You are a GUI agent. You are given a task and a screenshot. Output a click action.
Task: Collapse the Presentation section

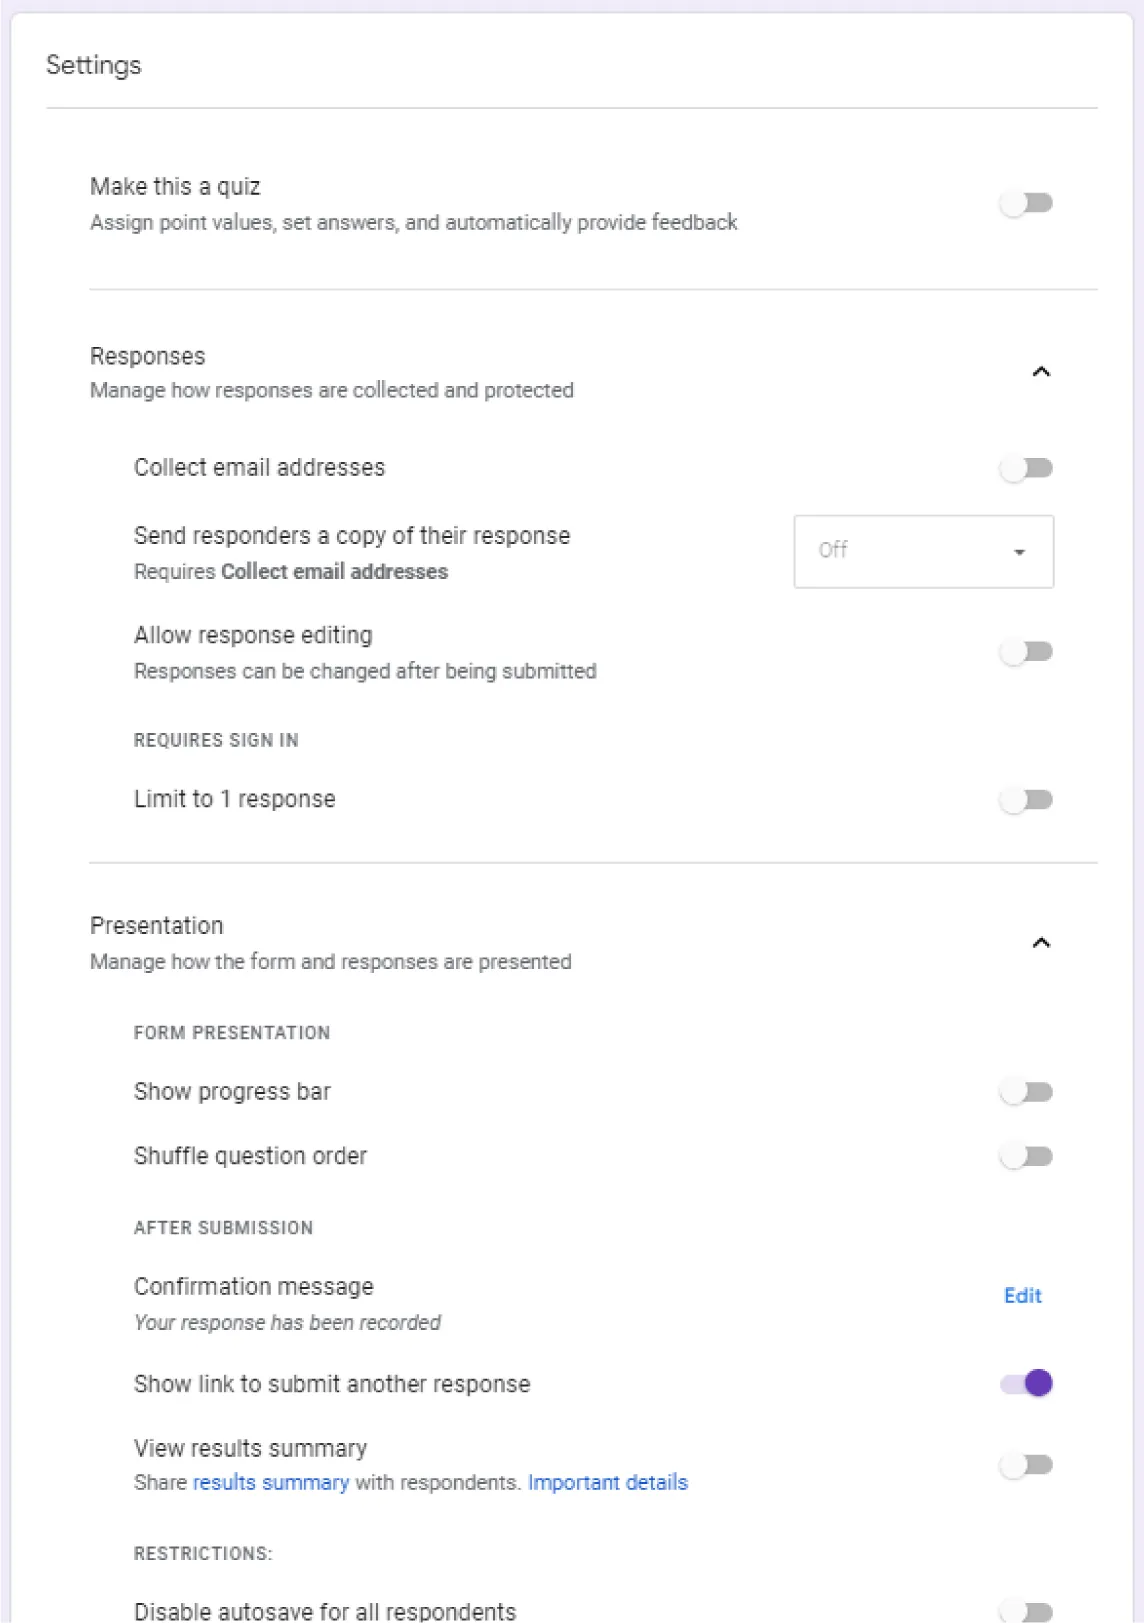click(x=1041, y=941)
